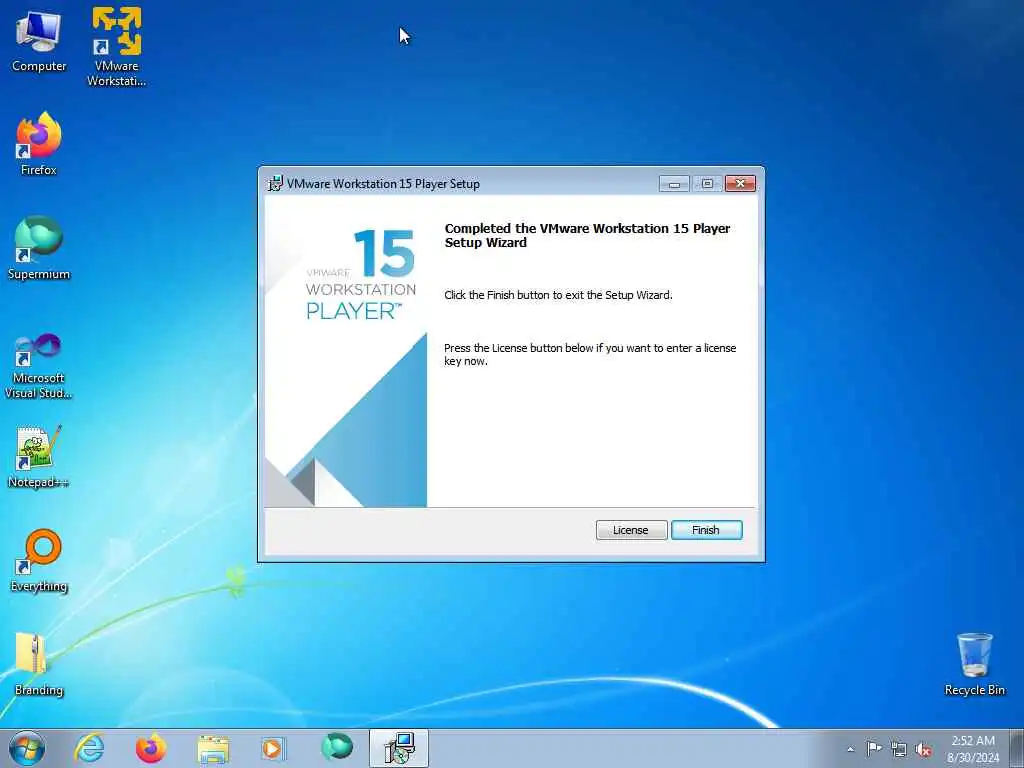Select the Recycle Bin icon
Viewport: 1024px width, 768px height.
coord(974,664)
